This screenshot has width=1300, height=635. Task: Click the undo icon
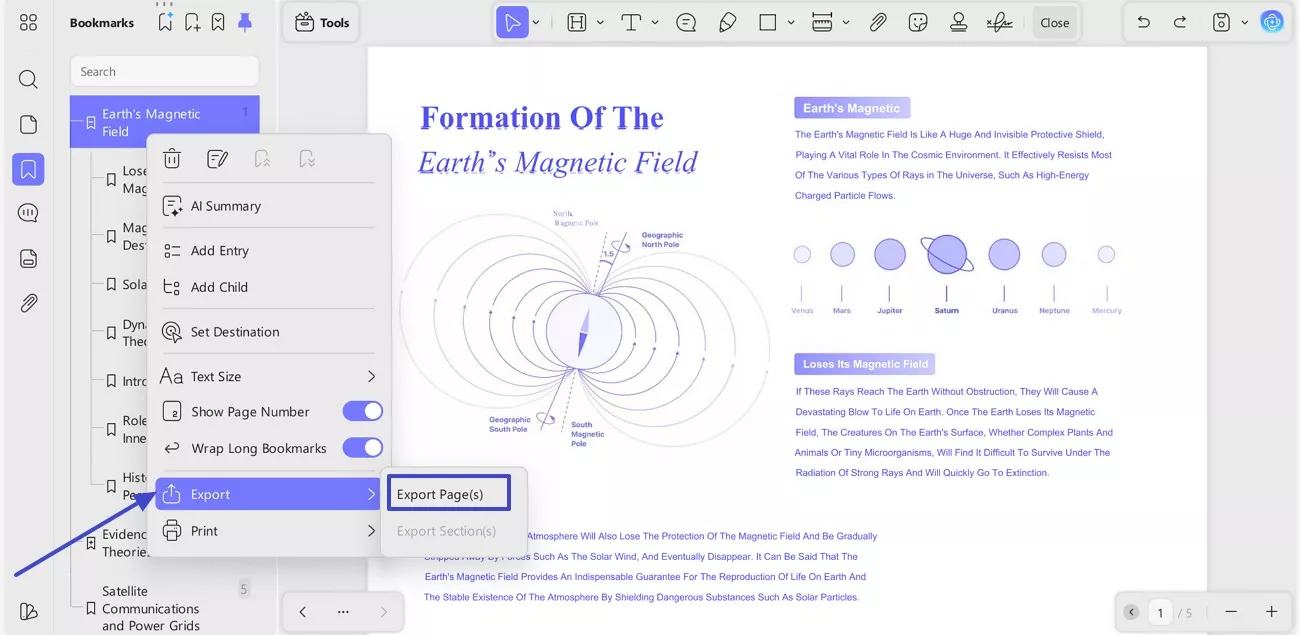tap(1142, 21)
